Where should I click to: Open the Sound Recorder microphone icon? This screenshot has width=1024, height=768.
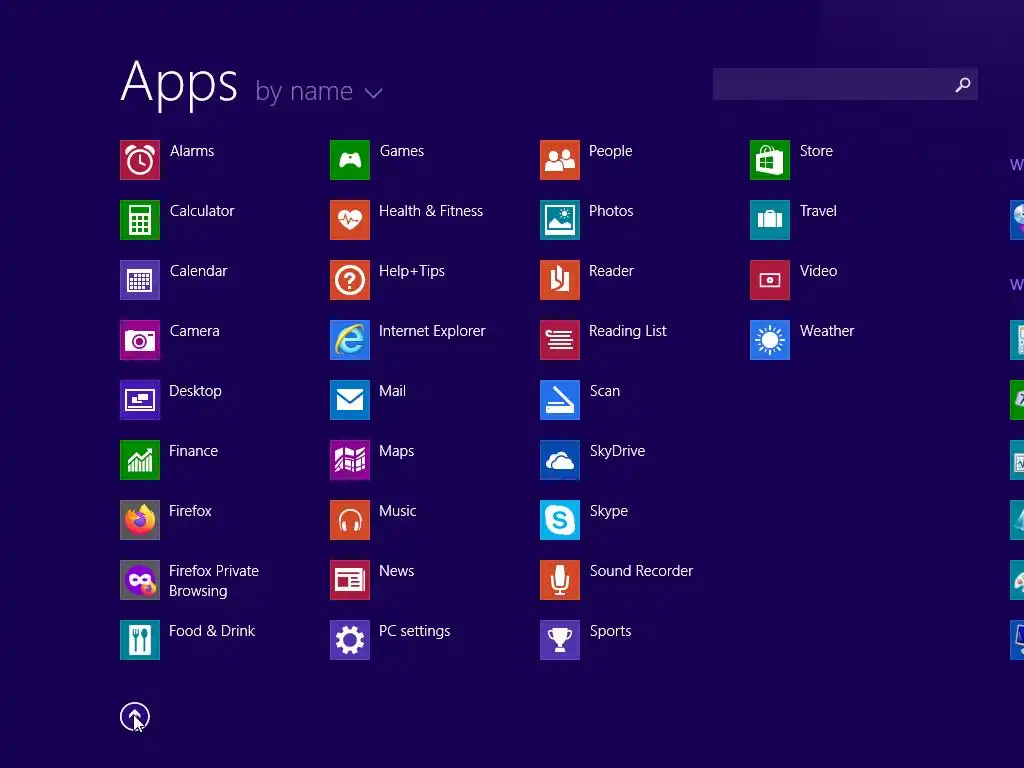click(560, 580)
